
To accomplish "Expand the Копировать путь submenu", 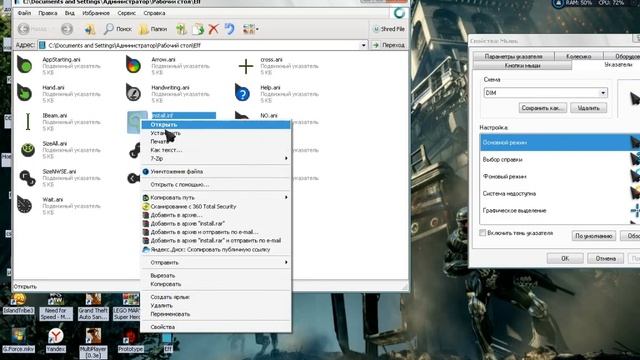I will coord(216,198).
